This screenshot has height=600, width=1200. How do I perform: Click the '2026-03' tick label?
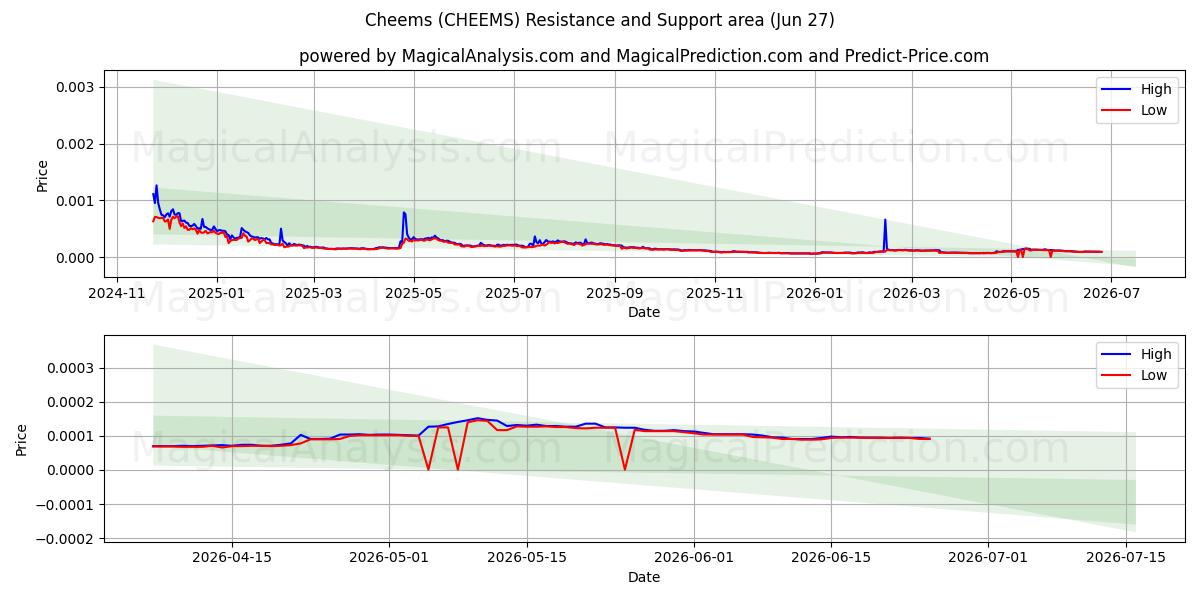[x=911, y=293]
